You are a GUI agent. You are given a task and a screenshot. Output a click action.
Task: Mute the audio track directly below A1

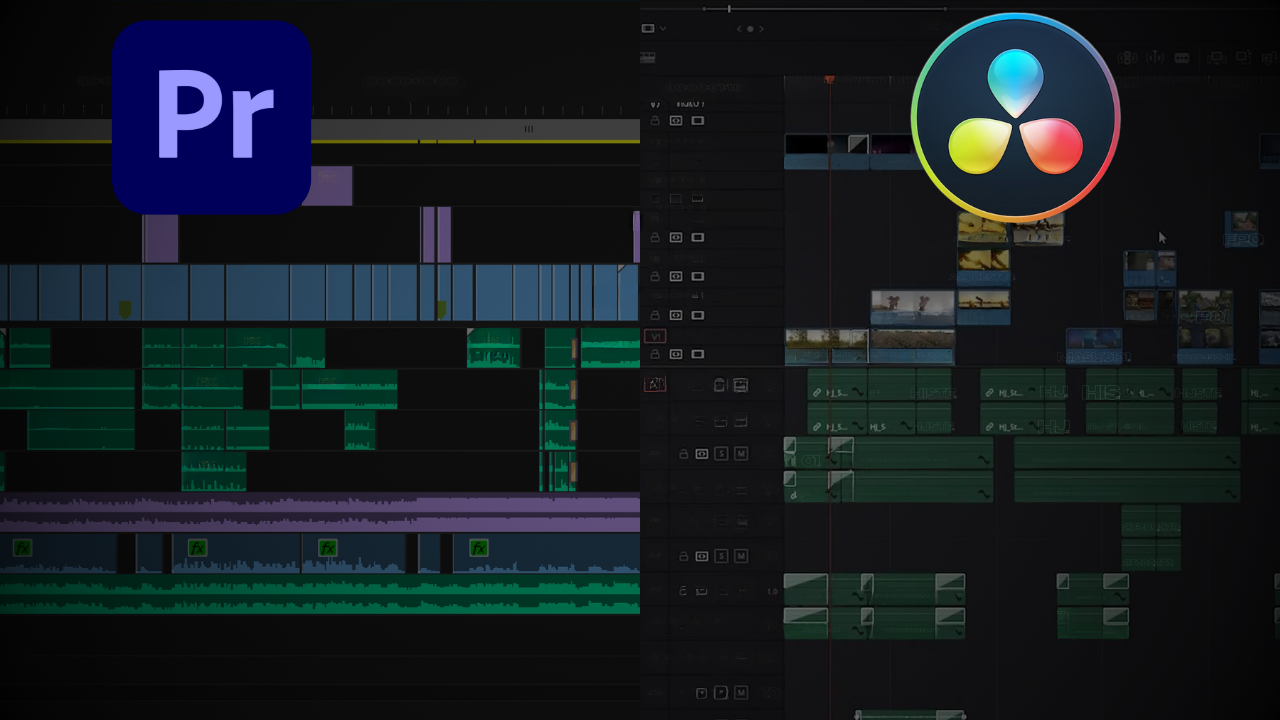tap(741, 454)
